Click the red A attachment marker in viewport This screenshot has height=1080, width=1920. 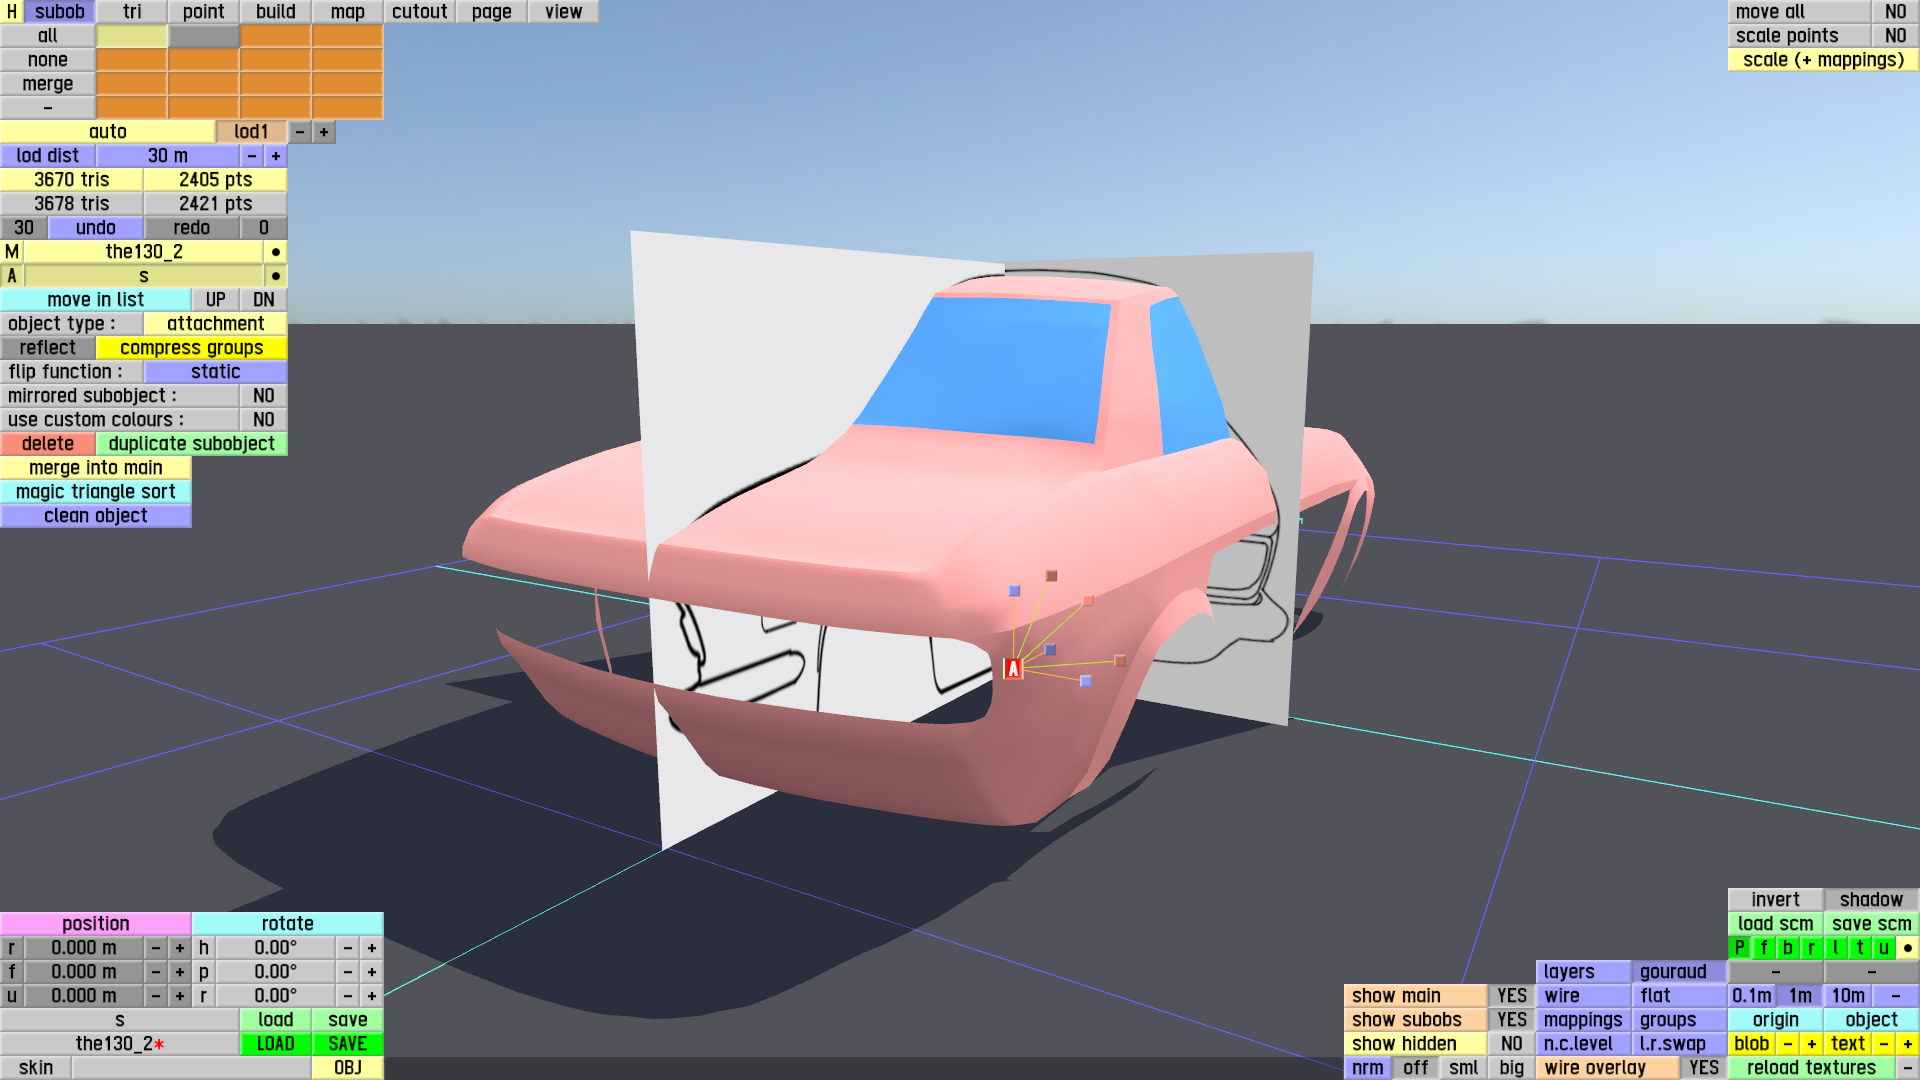point(1013,669)
